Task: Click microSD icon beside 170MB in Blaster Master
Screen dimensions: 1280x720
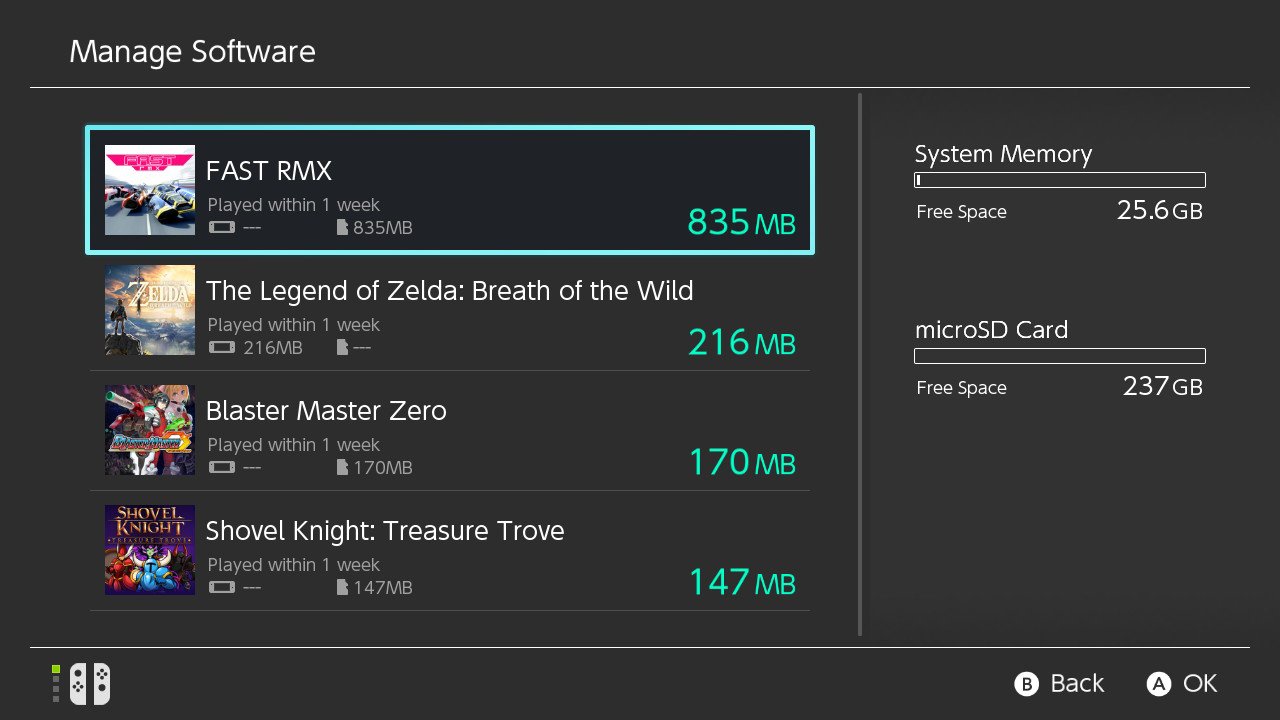Action: click(x=342, y=468)
